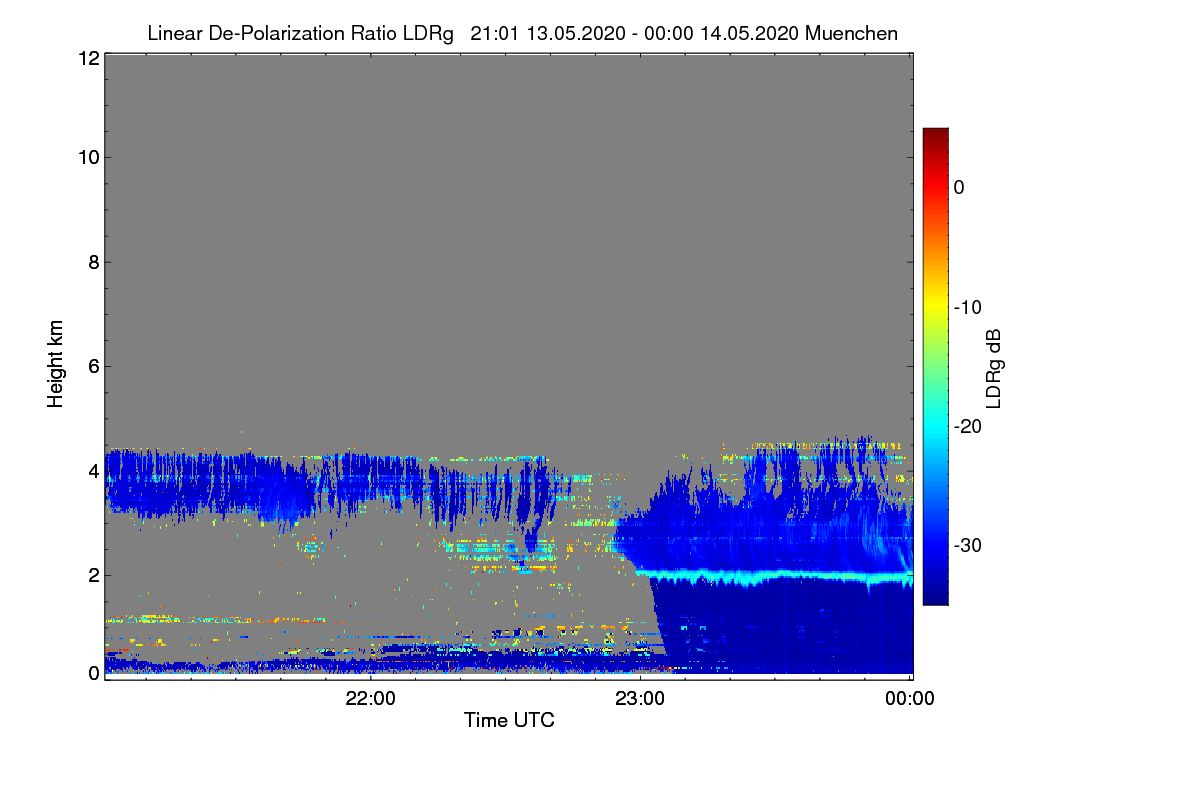This screenshot has width=1200, height=800.
Task: Click the height tick label 2
Action: pos(93,575)
